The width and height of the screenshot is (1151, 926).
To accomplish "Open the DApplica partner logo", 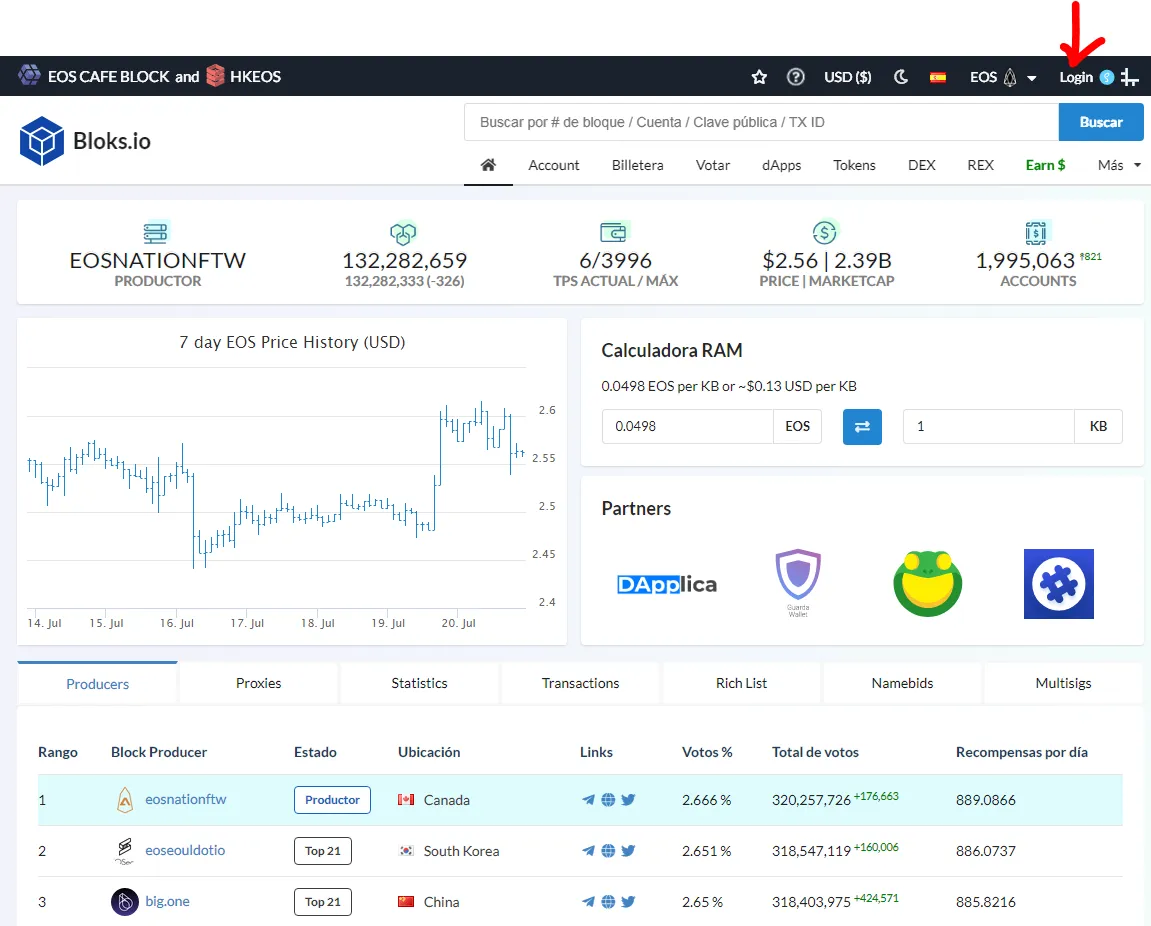I will click(x=667, y=584).
